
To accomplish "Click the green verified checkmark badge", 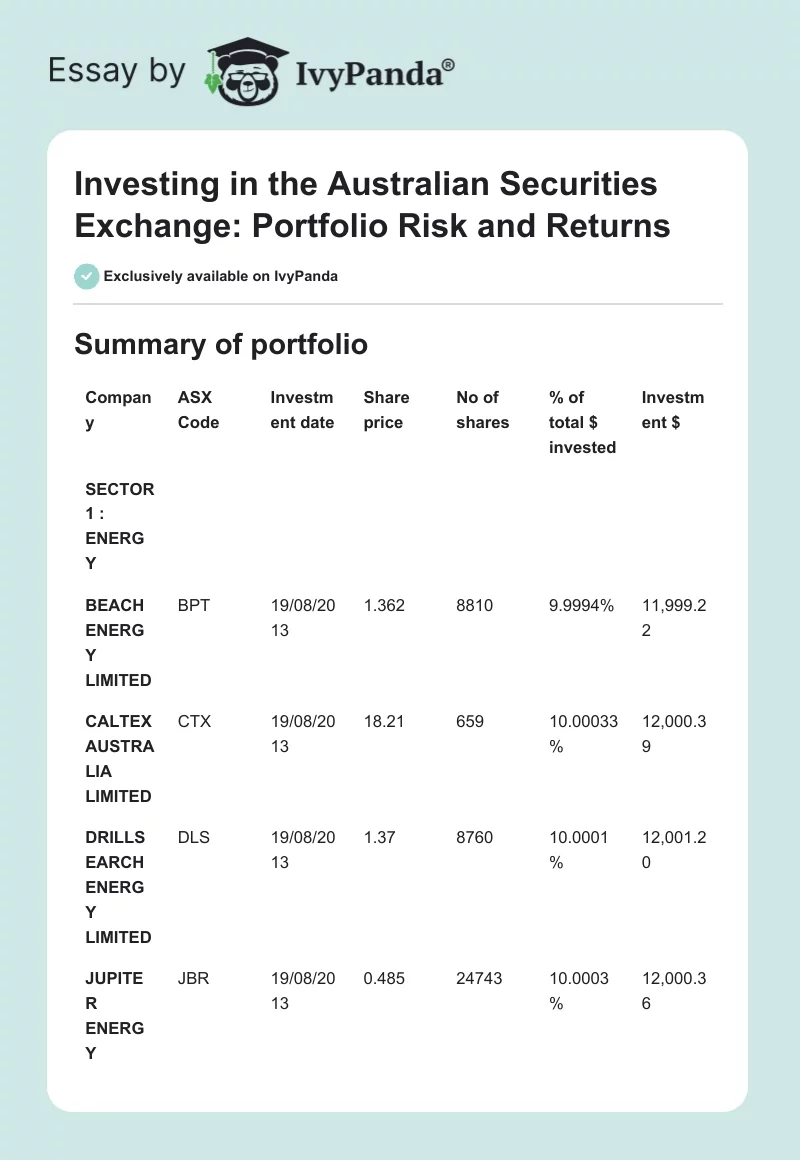I will coord(86,276).
